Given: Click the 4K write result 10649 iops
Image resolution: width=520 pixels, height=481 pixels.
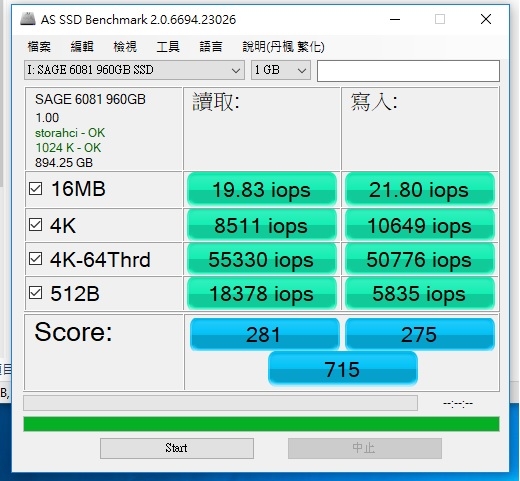Looking at the screenshot, I should [420, 225].
